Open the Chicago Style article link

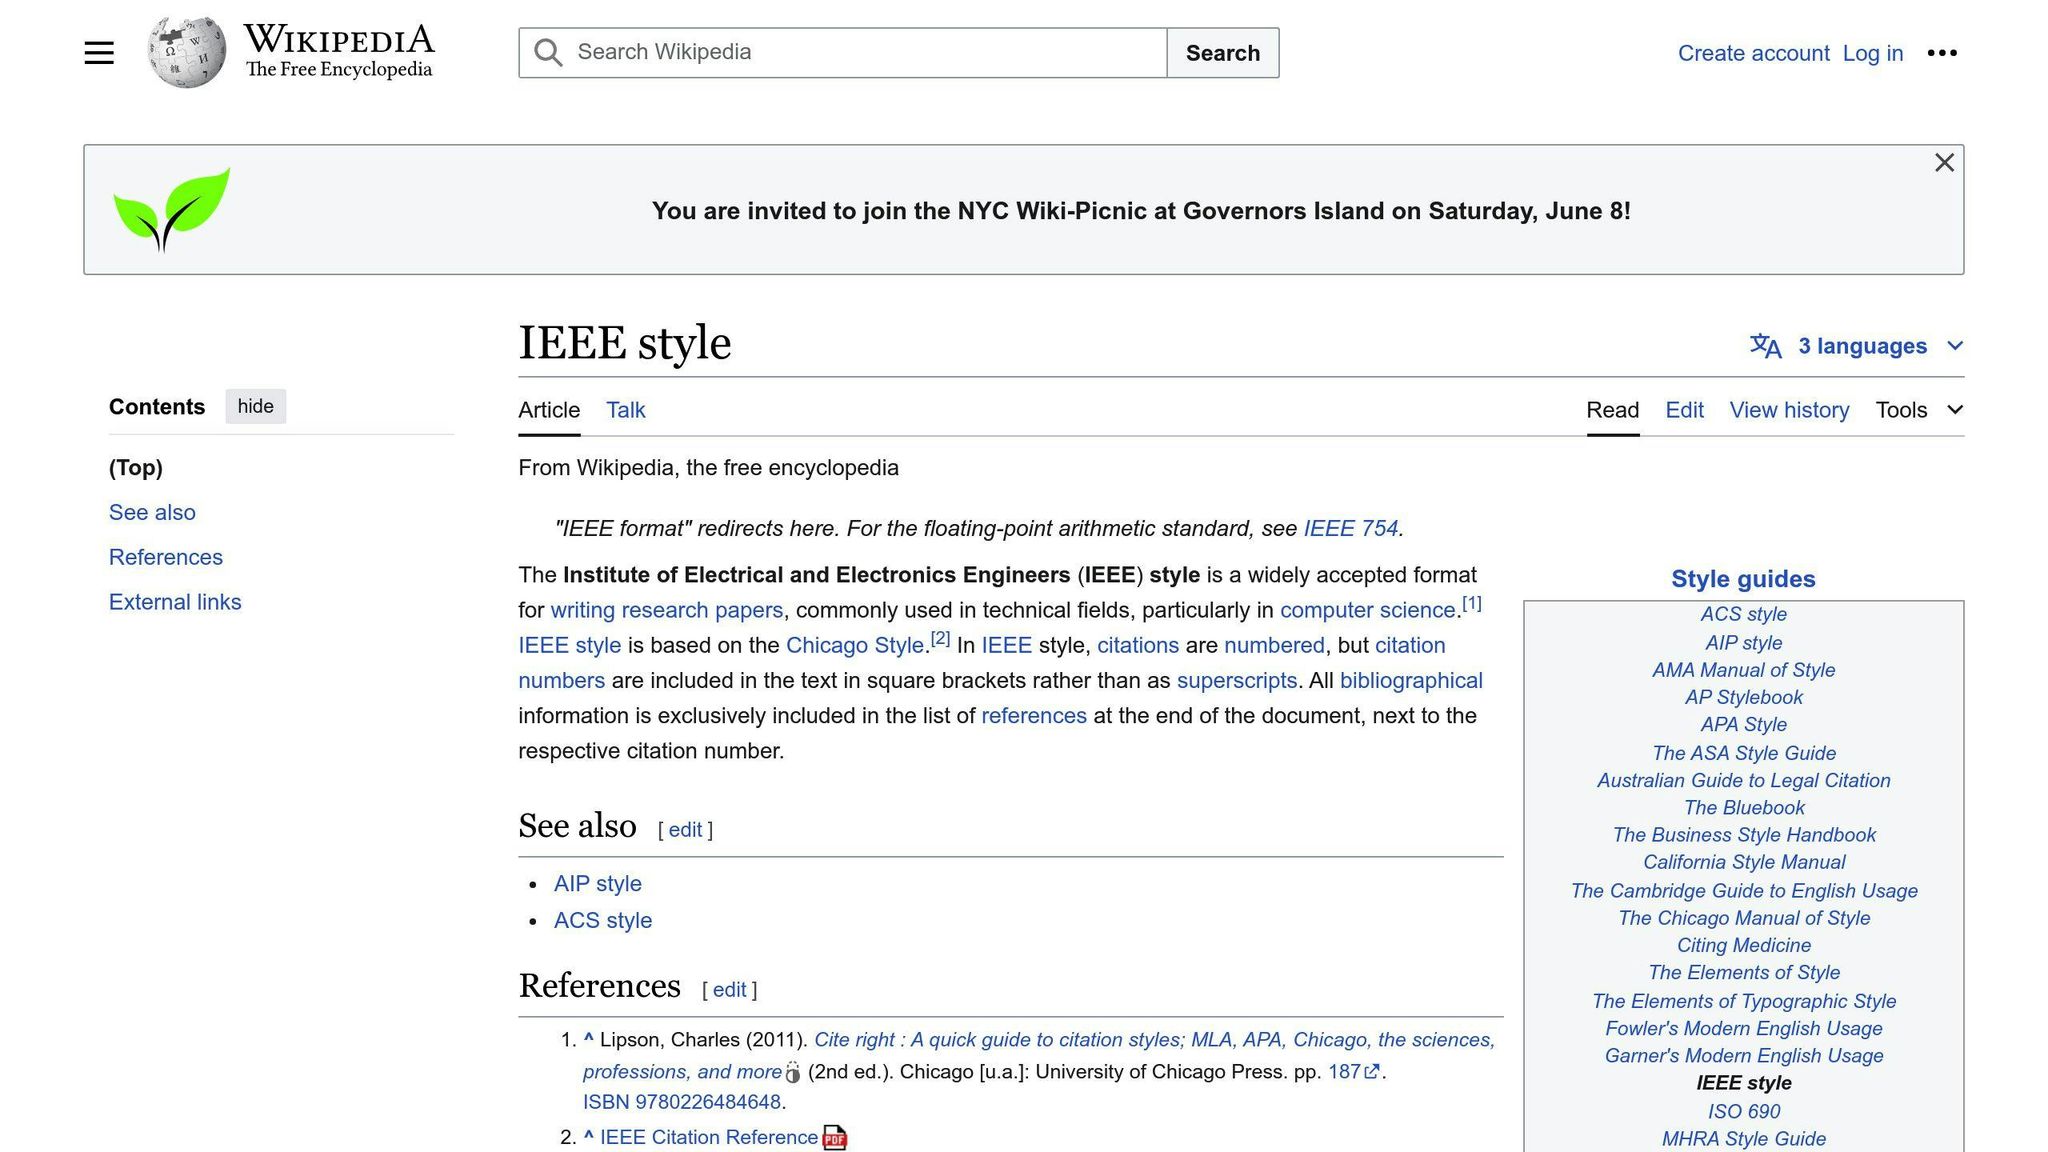pyautogui.click(x=853, y=645)
